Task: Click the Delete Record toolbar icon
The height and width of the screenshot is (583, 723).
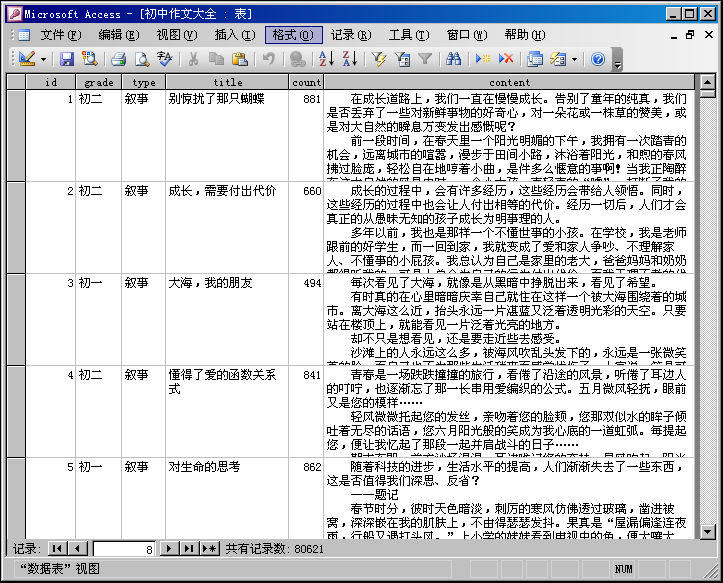Action: coord(506,59)
